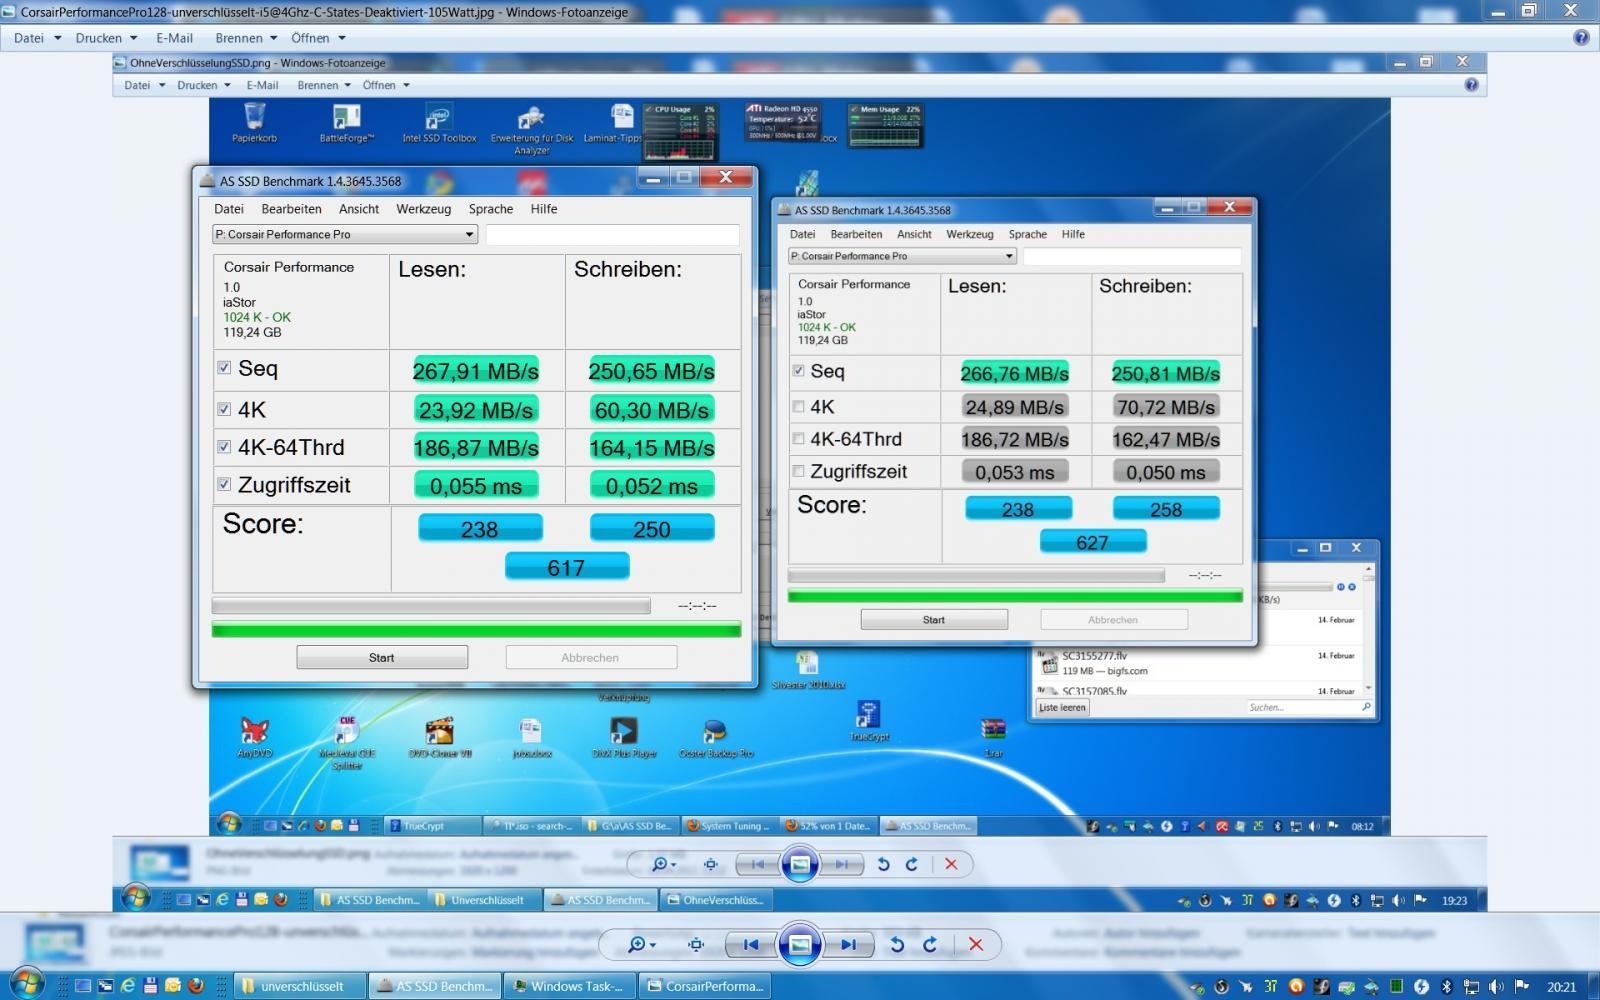This screenshot has width=1600, height=1000.
Task: Click the Bluetooth icon in bottom system tray
Action: 1446,986
